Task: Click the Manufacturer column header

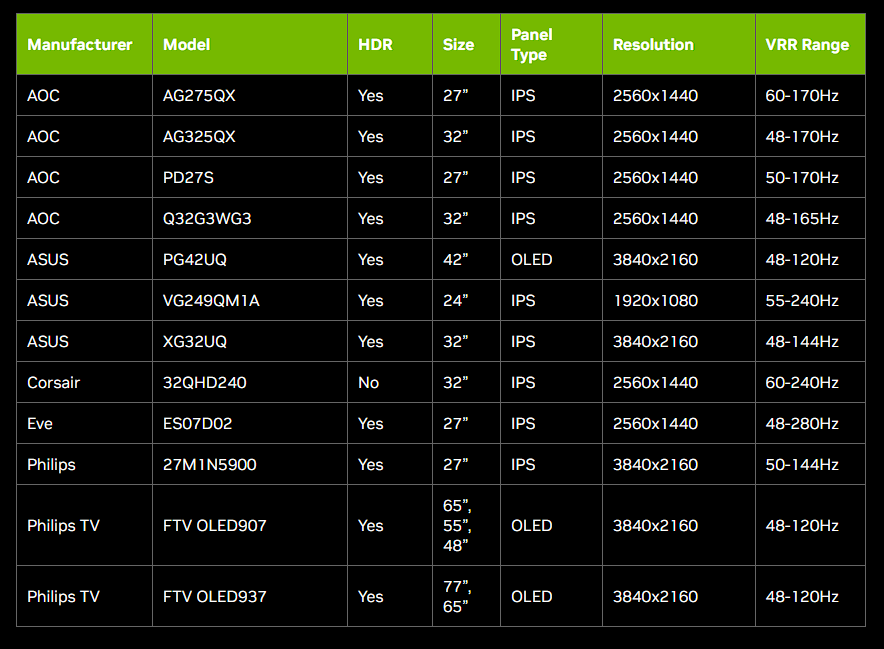Action: click(85, 45)
